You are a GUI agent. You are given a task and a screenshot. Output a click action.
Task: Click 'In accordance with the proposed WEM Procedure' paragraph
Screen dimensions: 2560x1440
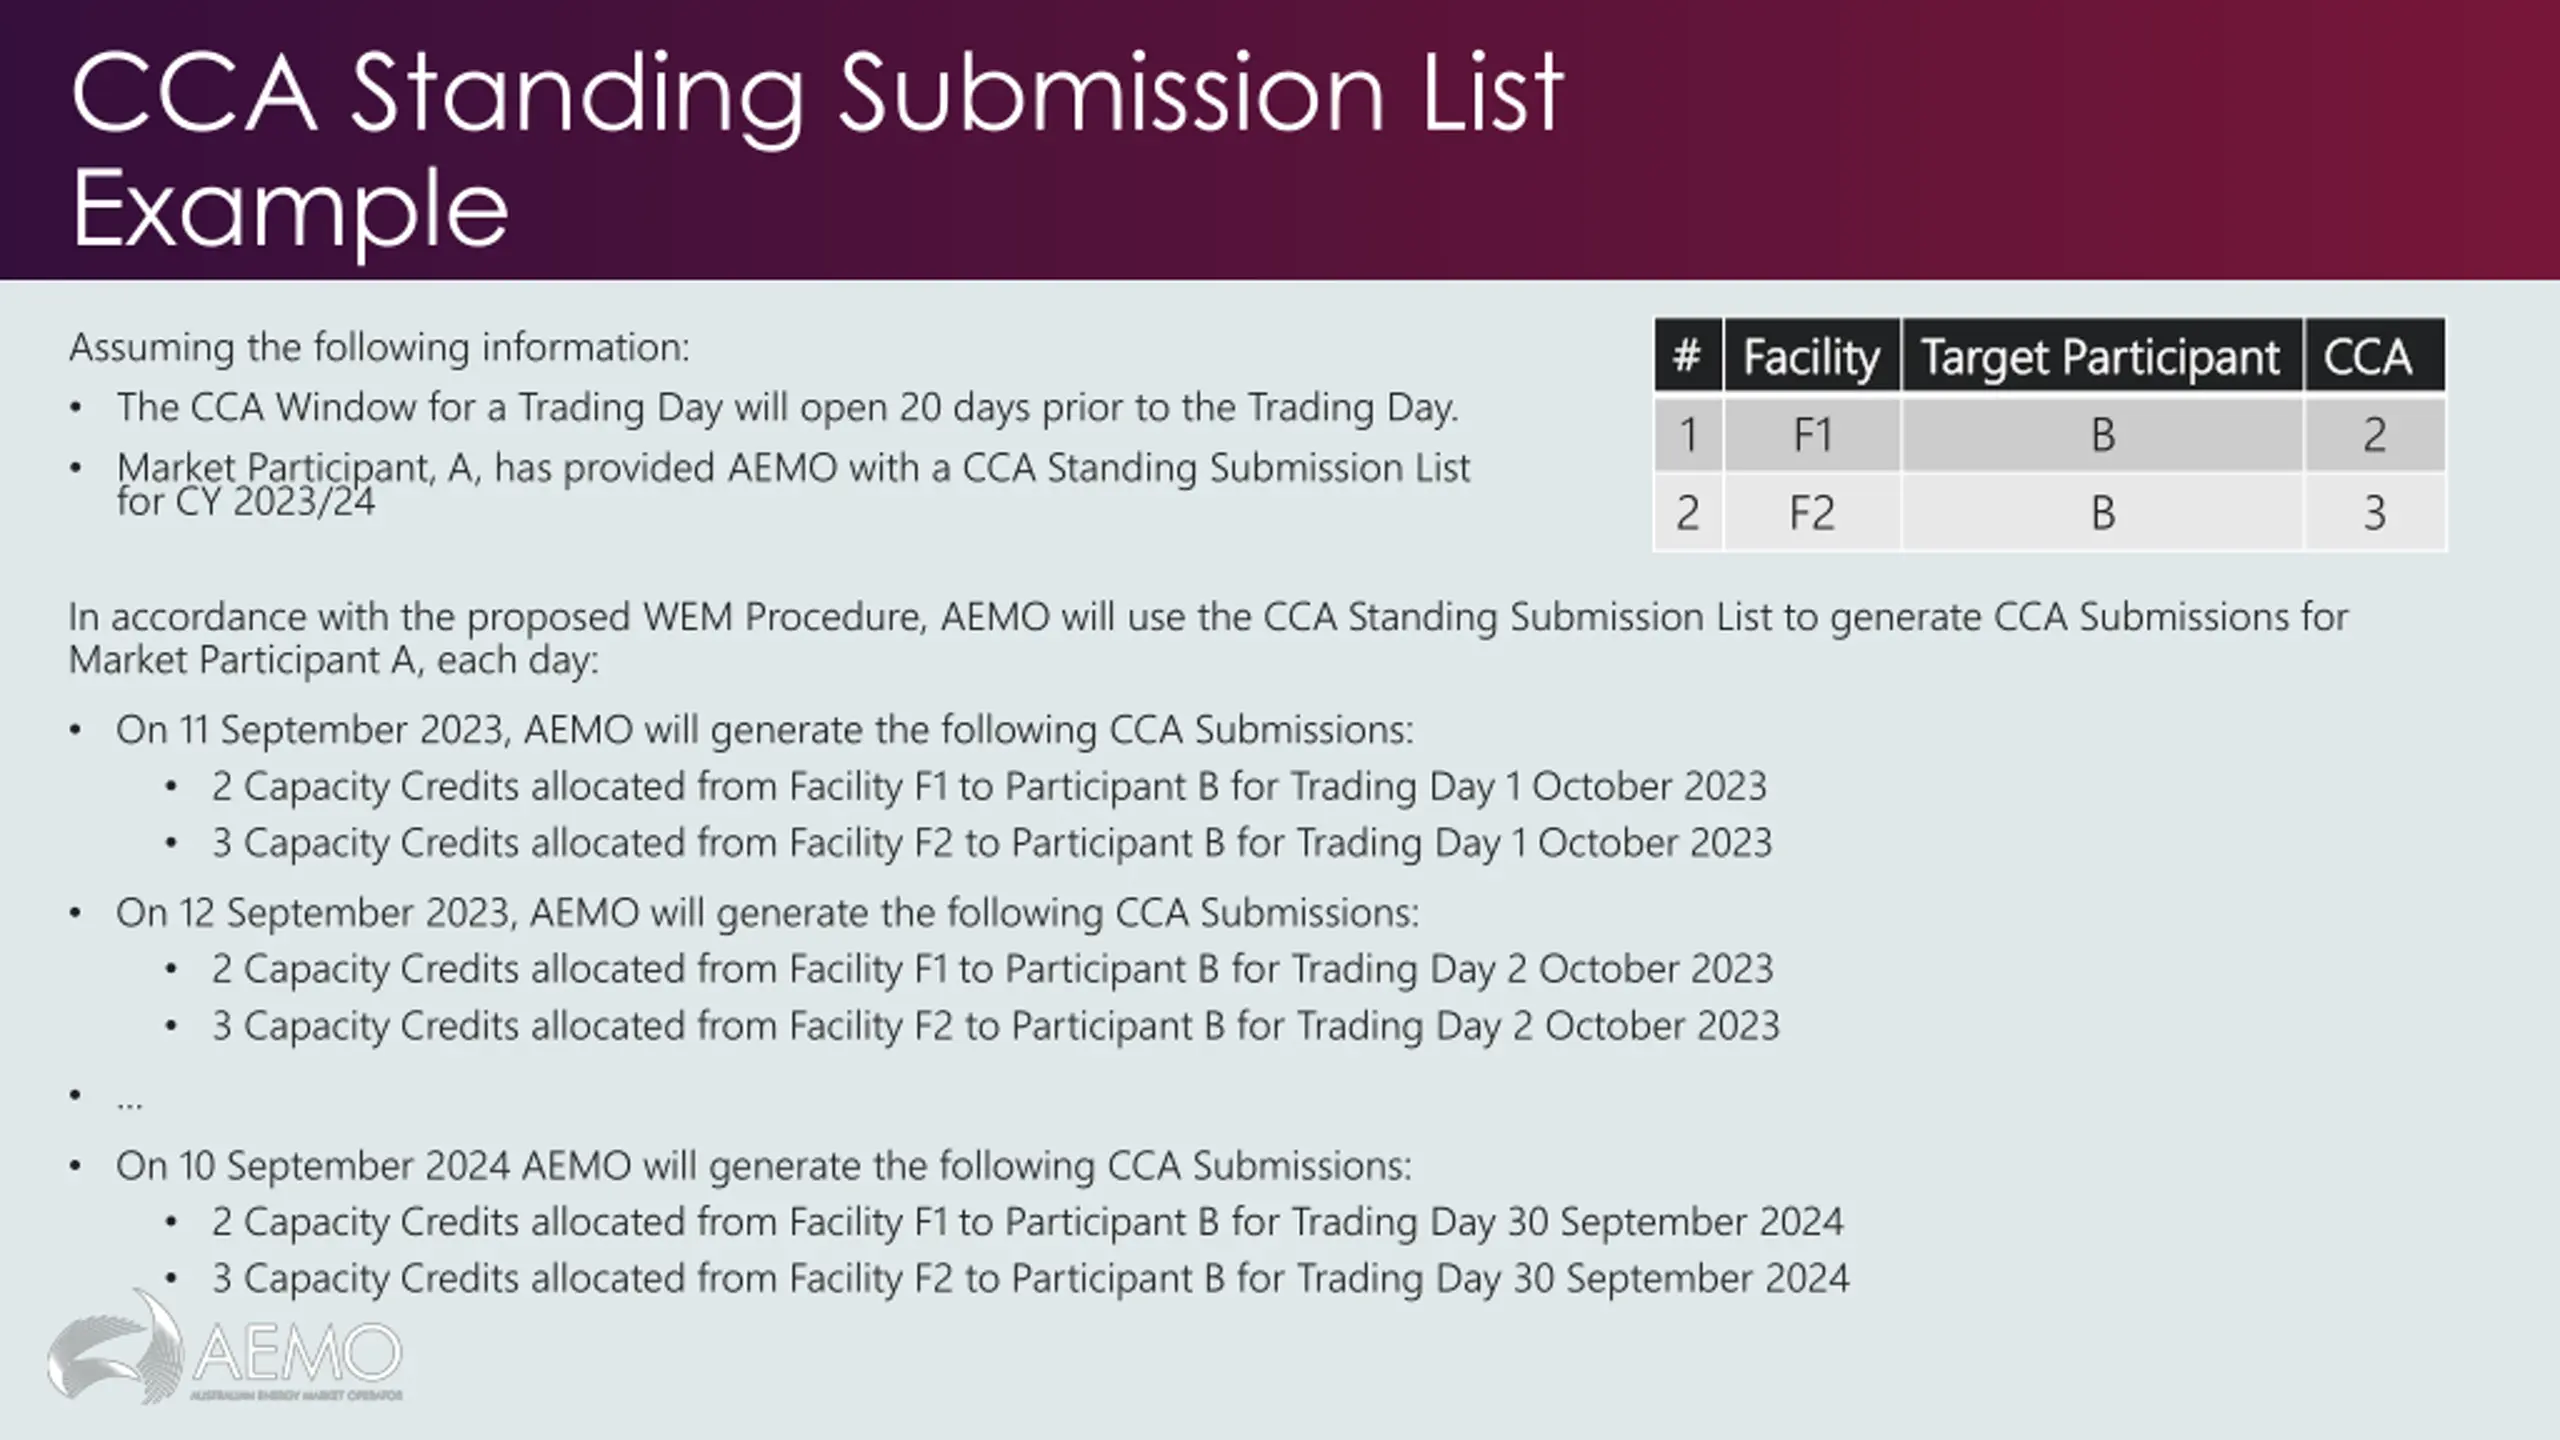pos(1208,638)
